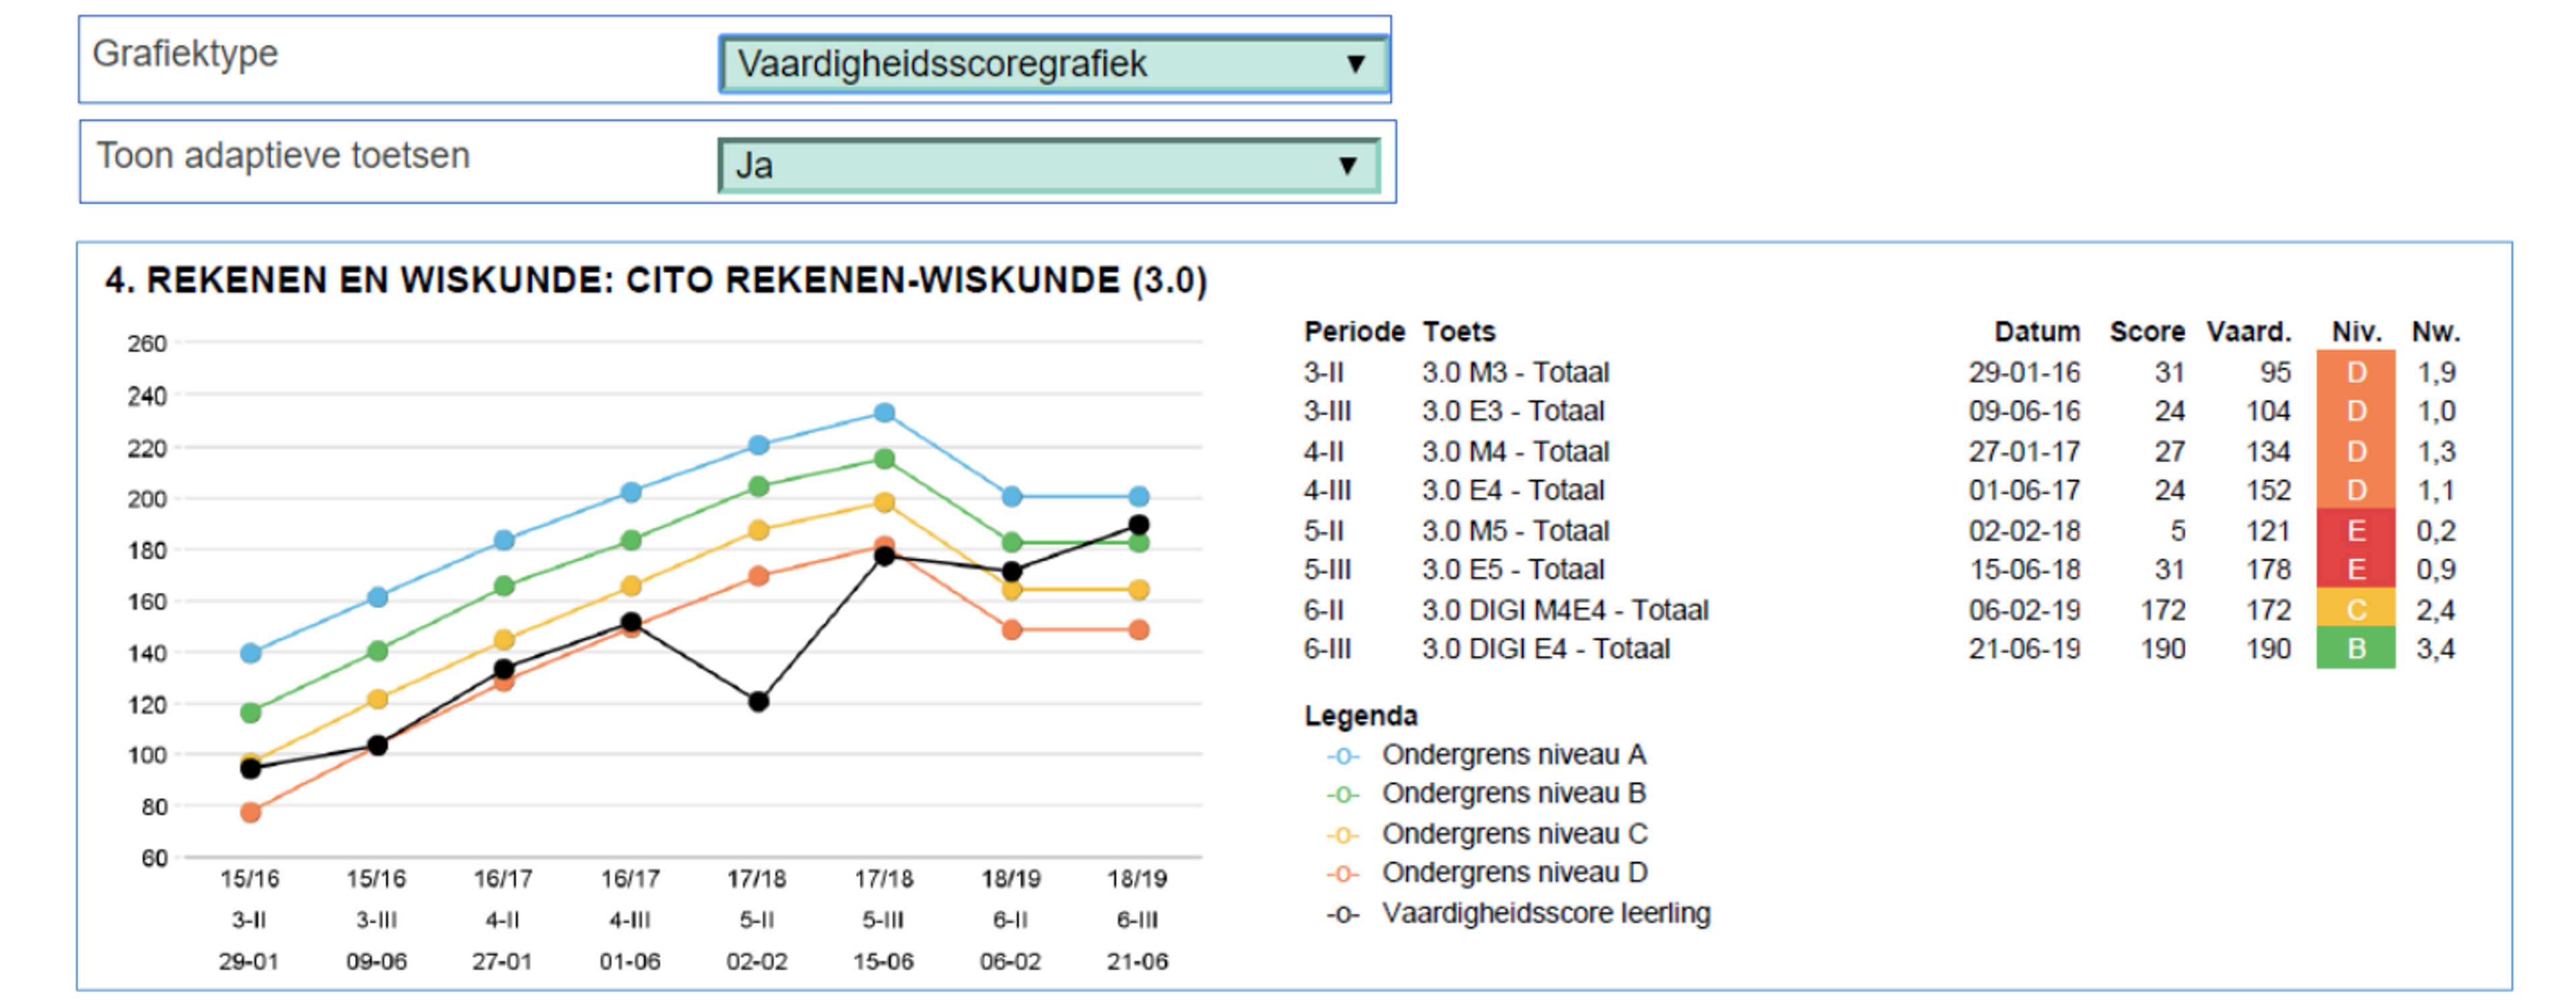Click the Datum column header

coord(2036,331)
